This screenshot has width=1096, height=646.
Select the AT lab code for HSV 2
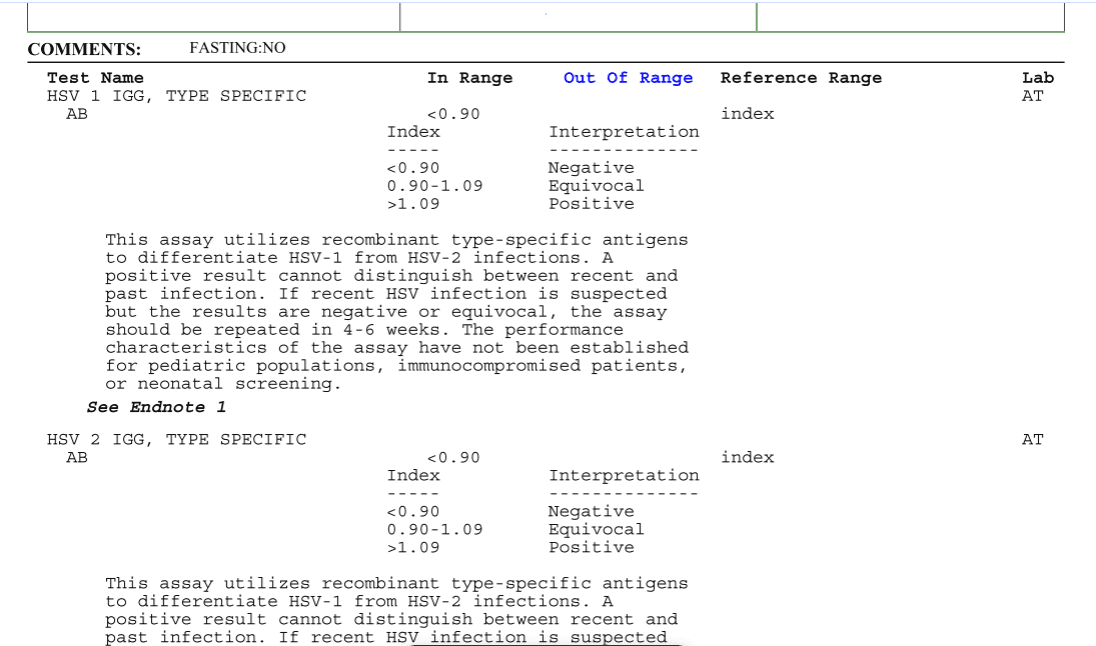(1032, 440)
